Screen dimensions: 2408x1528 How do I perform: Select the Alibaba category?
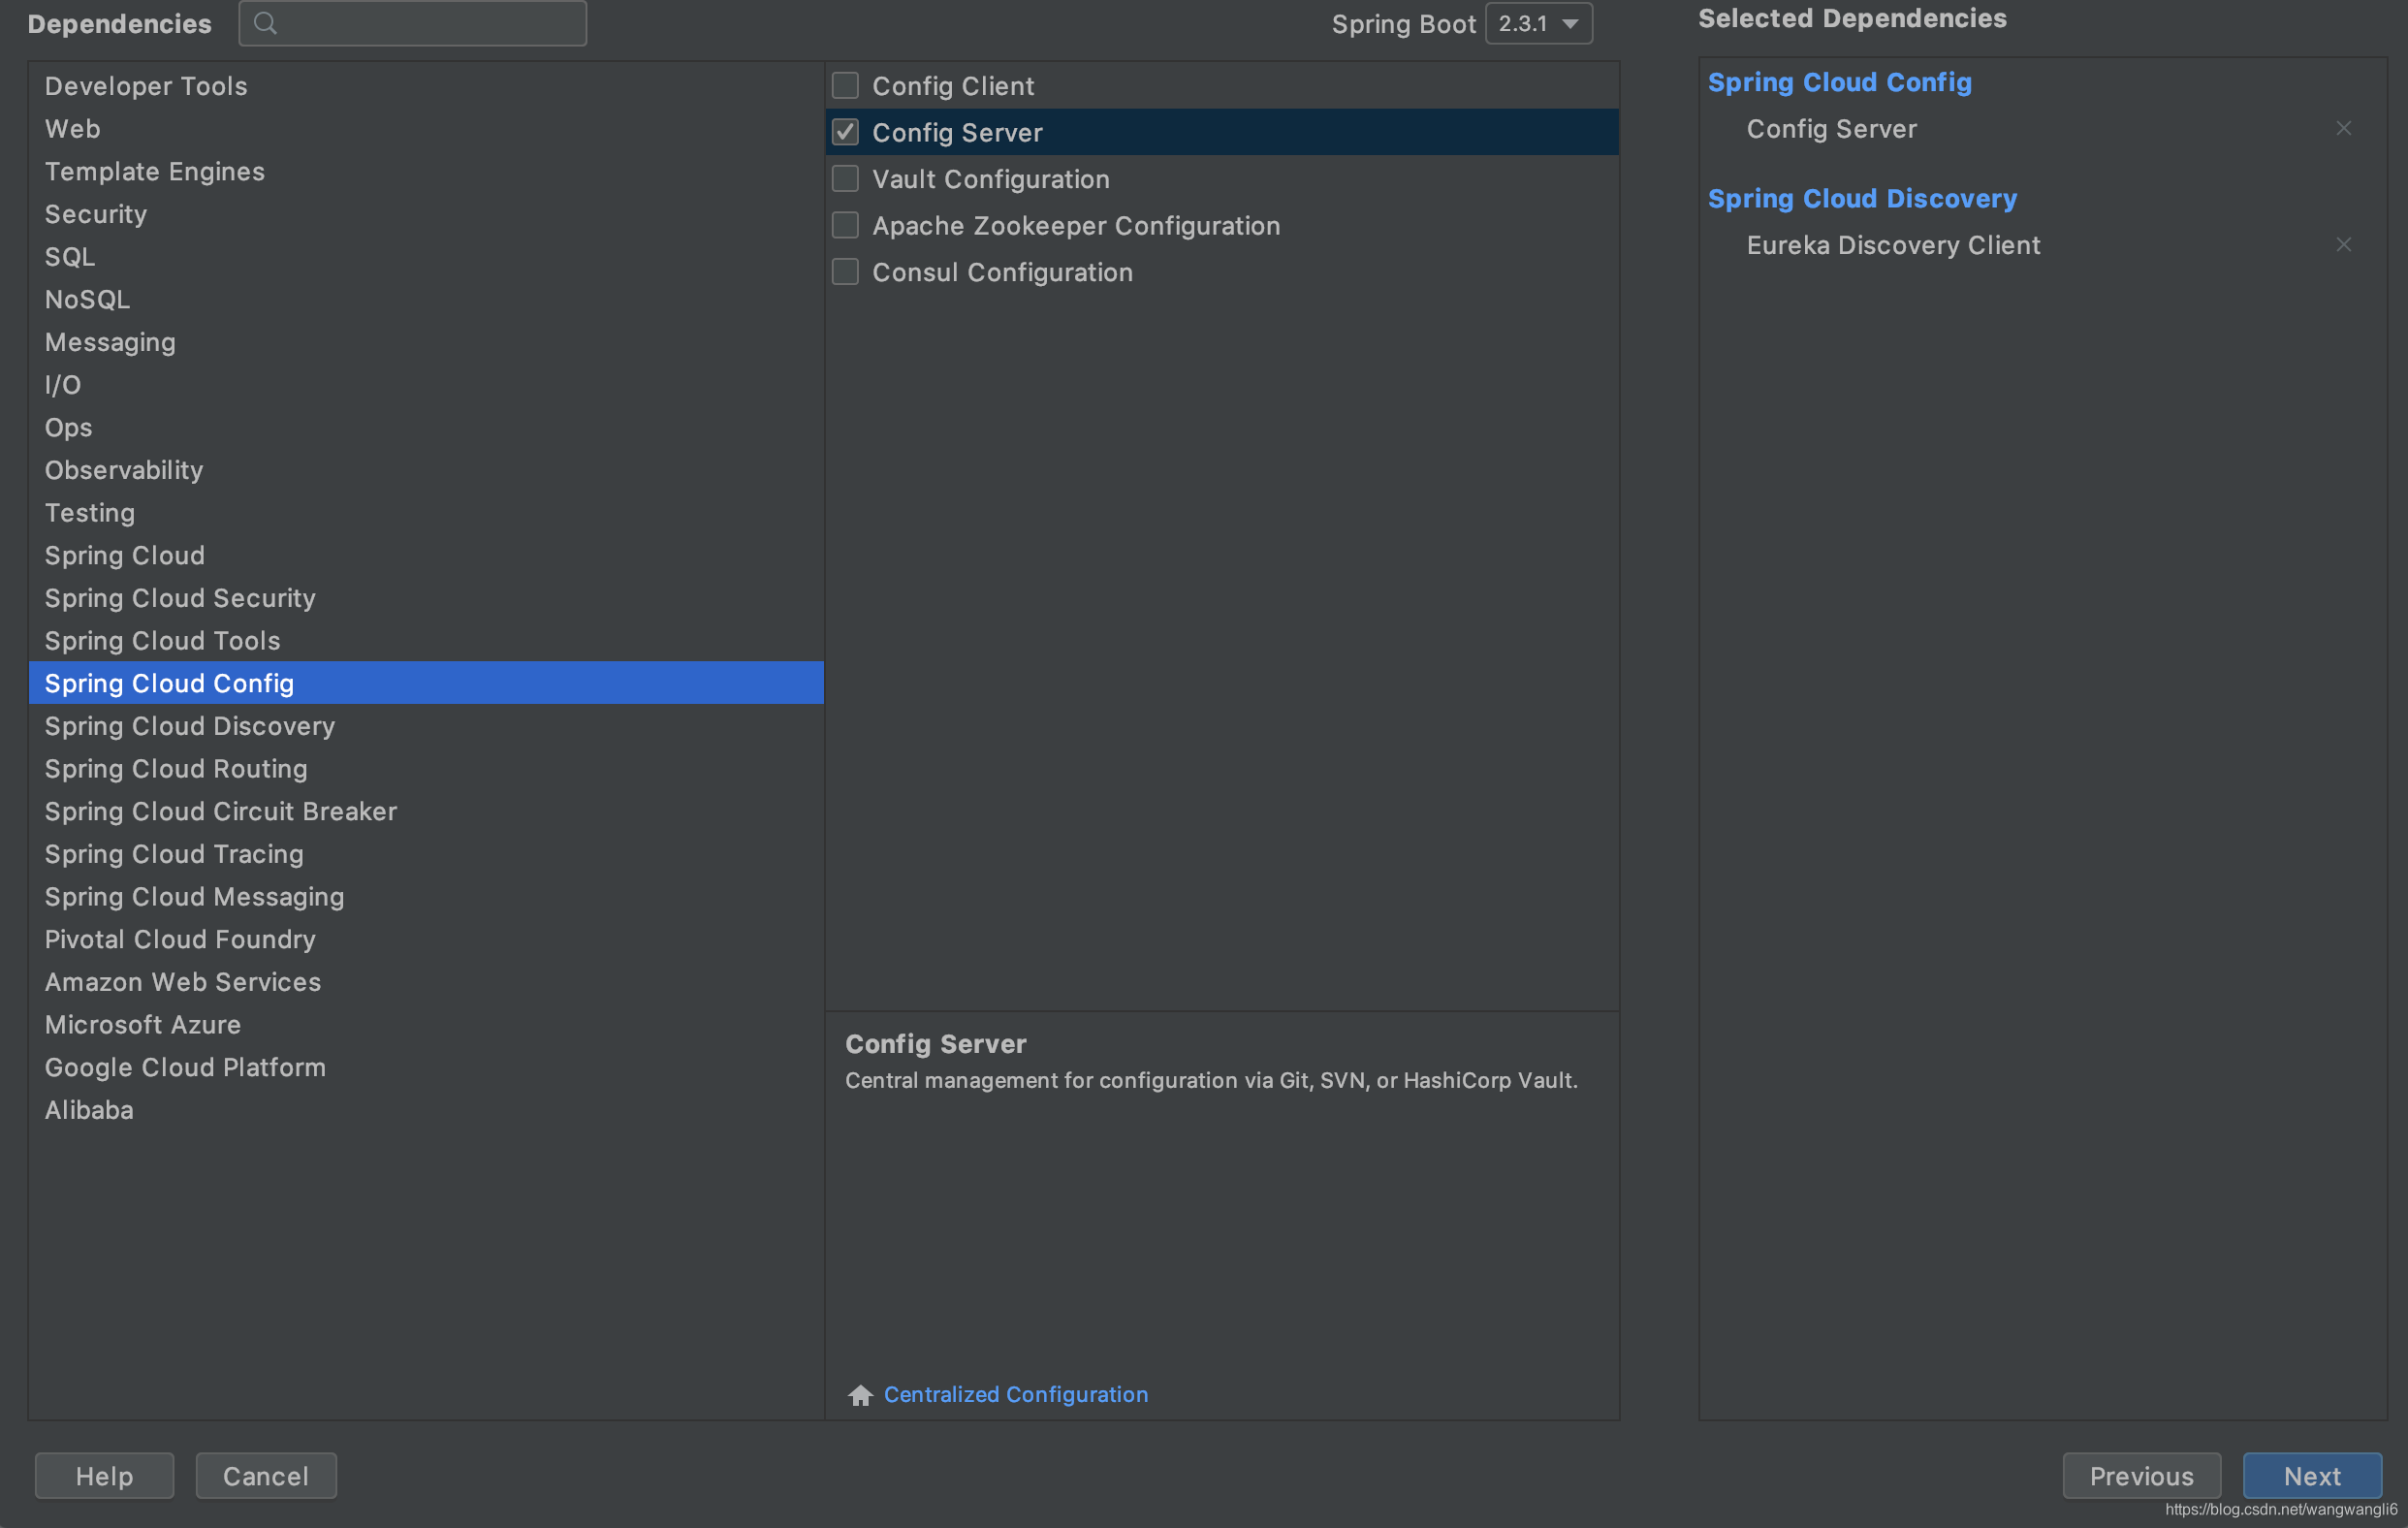coord(89,1110)
